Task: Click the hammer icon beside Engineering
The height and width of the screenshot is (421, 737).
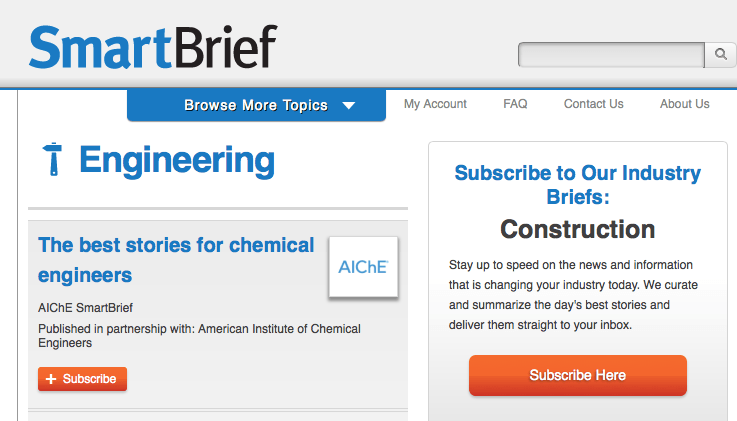Action: [x=53, y=159]
